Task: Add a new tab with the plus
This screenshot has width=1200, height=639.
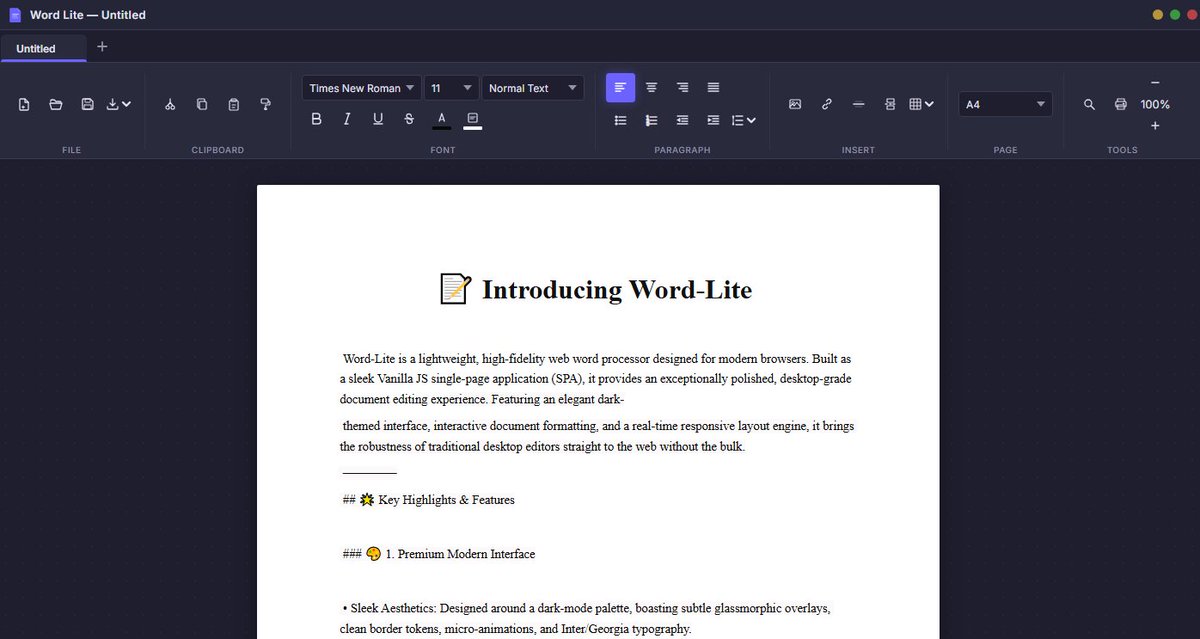Action: (102, 47)
